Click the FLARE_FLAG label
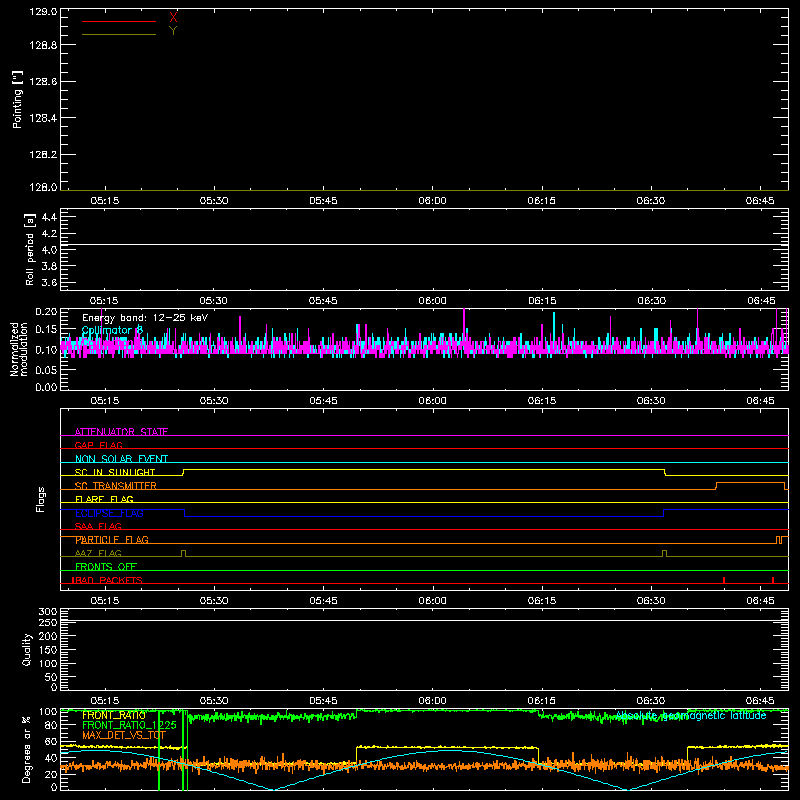Screen dimensions: 800x800 point(104,499)
